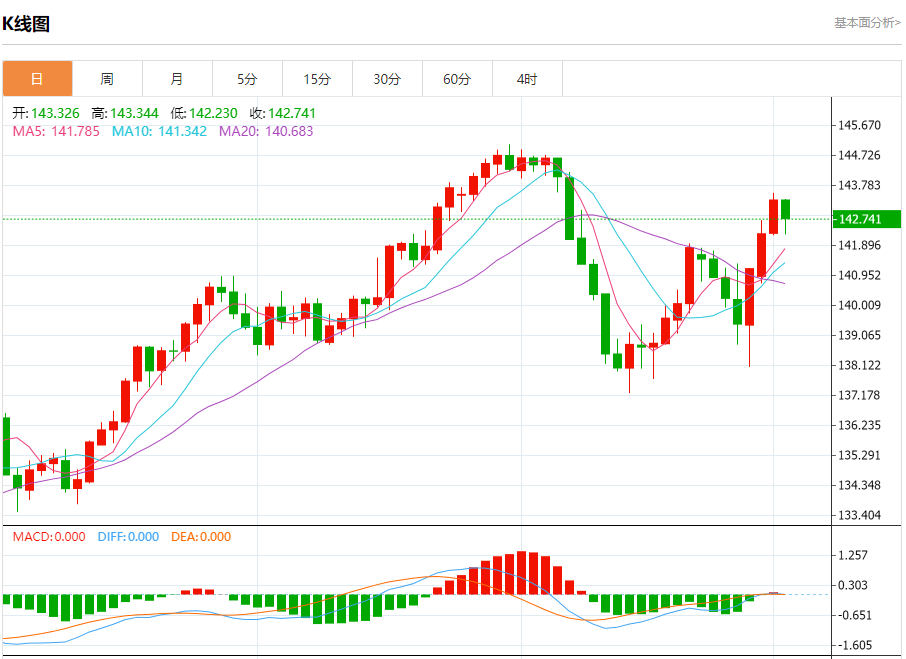Click the 136.235 price axis label
The image size is (906, 659).
pyautogui.click(x=859, y=425)
